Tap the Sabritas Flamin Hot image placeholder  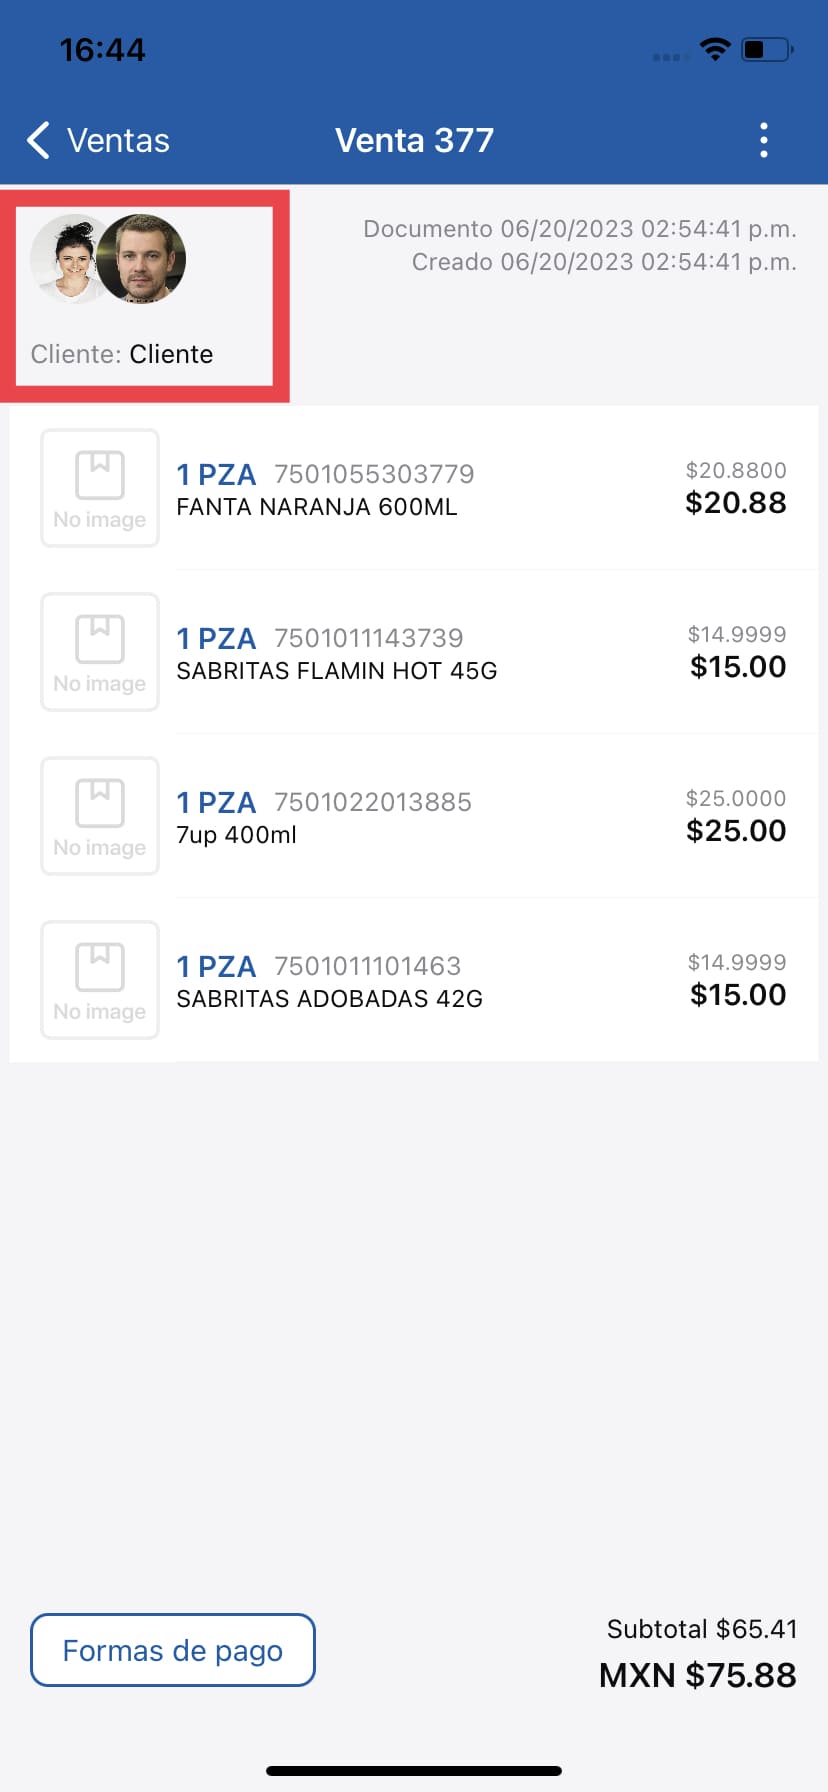(x=100, y=652)
